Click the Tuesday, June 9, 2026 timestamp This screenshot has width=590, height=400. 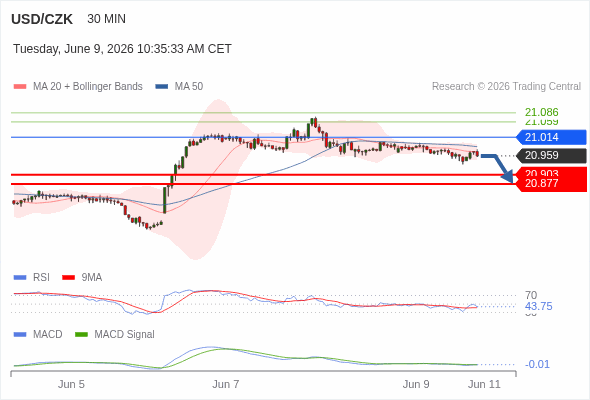122,49
